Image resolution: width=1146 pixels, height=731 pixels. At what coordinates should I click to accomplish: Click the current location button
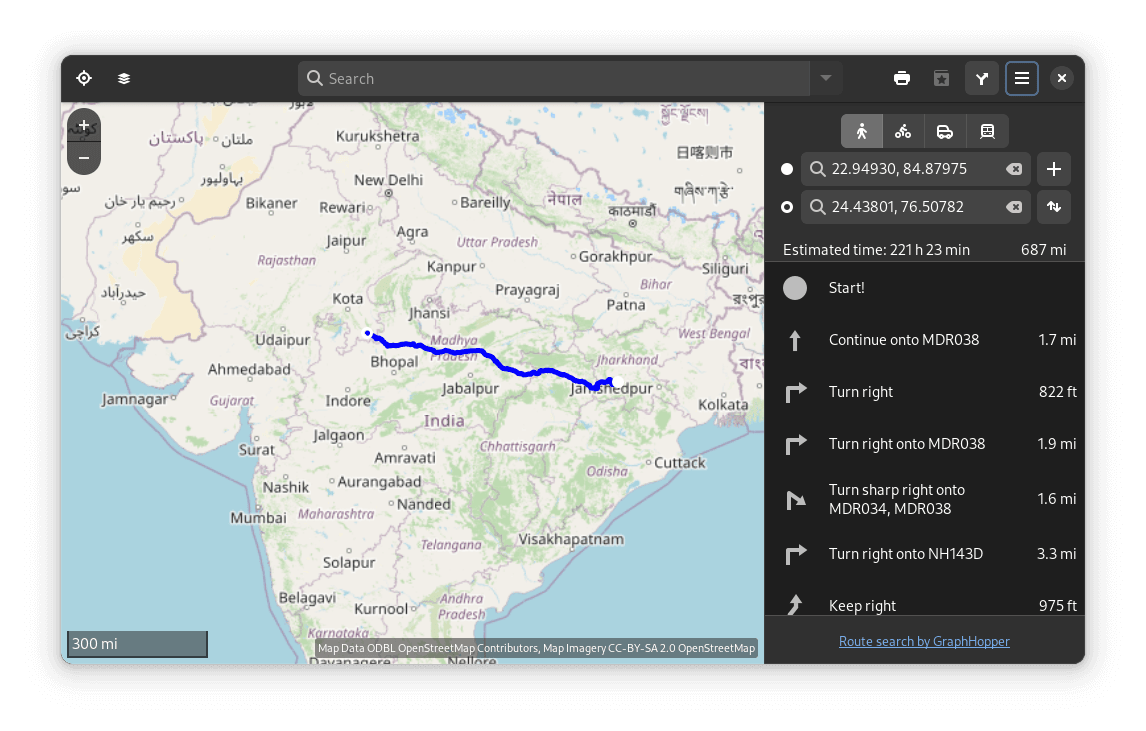coord(84,78)
